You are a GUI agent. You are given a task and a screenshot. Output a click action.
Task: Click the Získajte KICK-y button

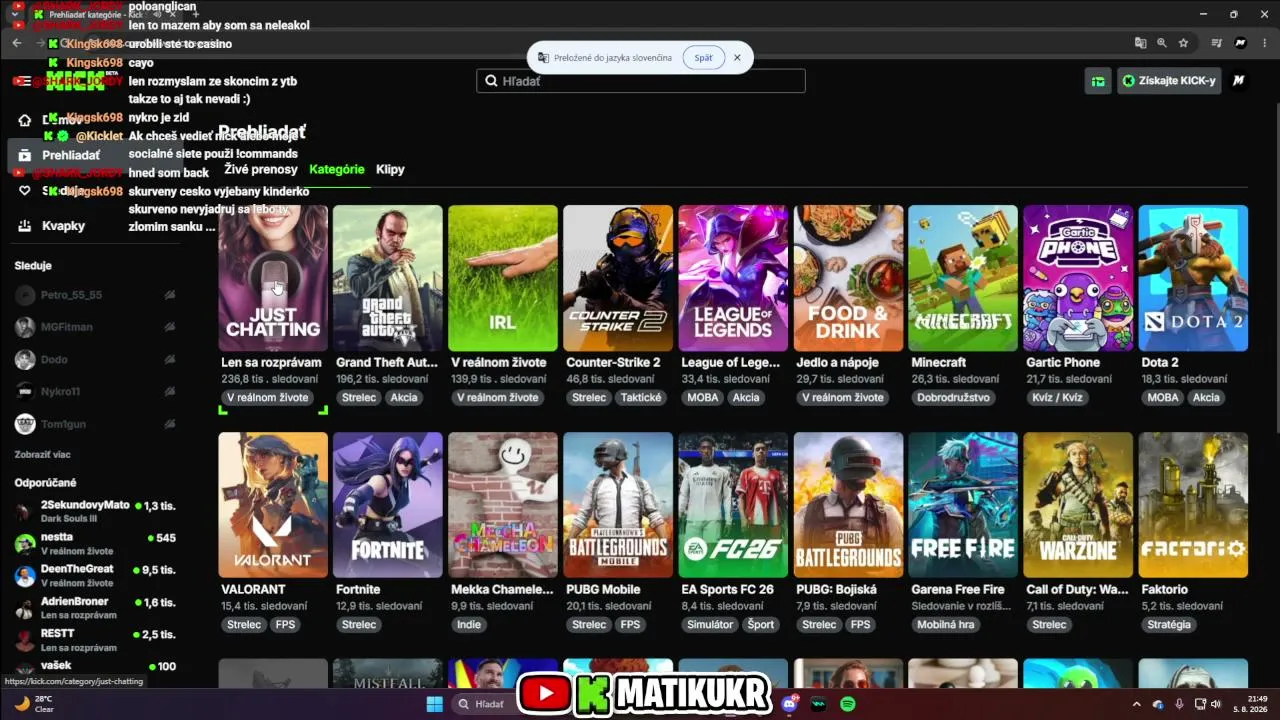pos(1168,81)
